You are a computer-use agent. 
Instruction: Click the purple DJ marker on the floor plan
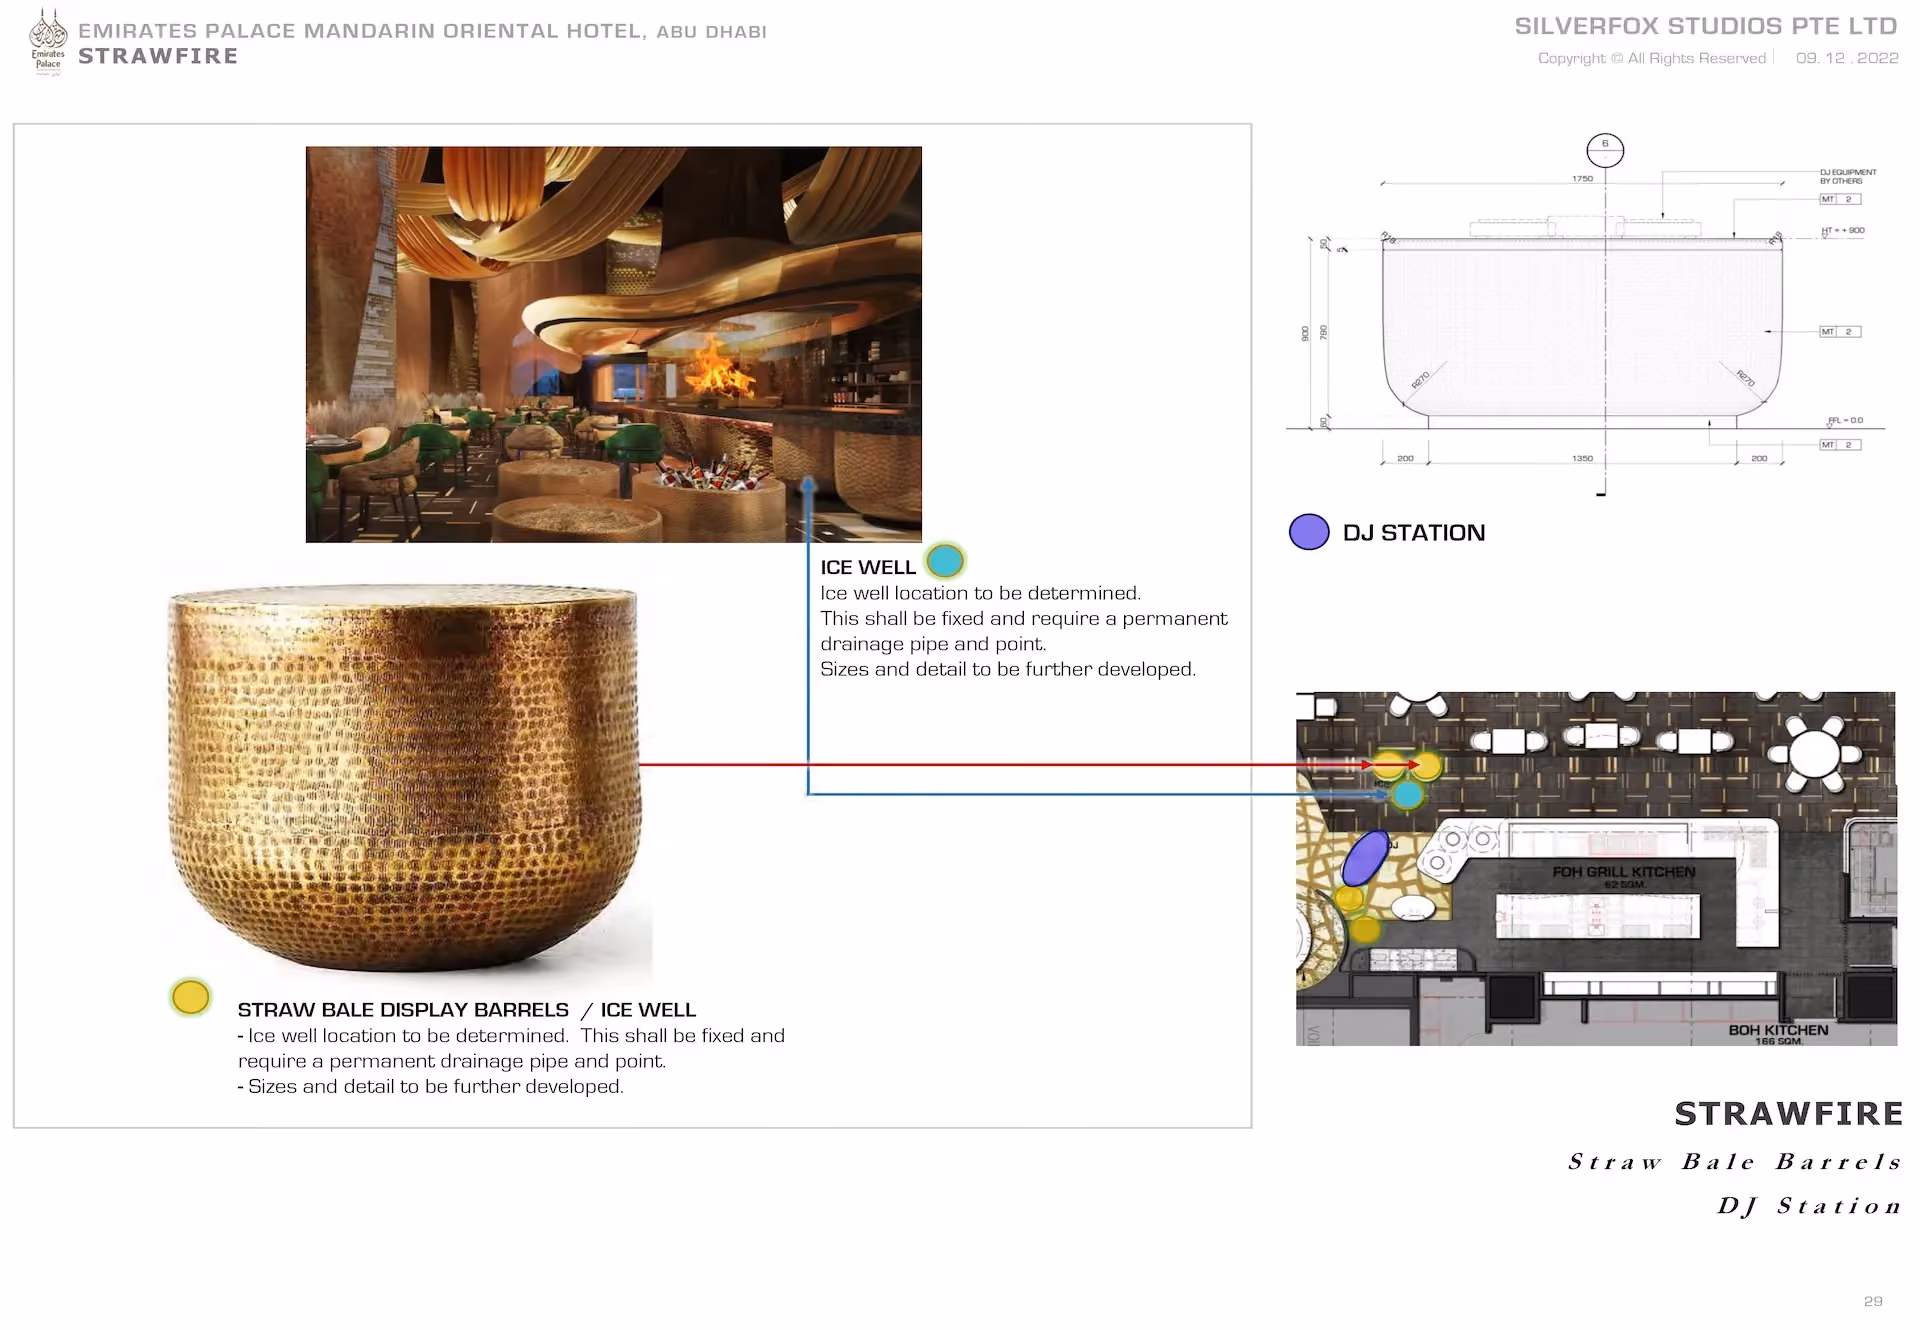1365,858
